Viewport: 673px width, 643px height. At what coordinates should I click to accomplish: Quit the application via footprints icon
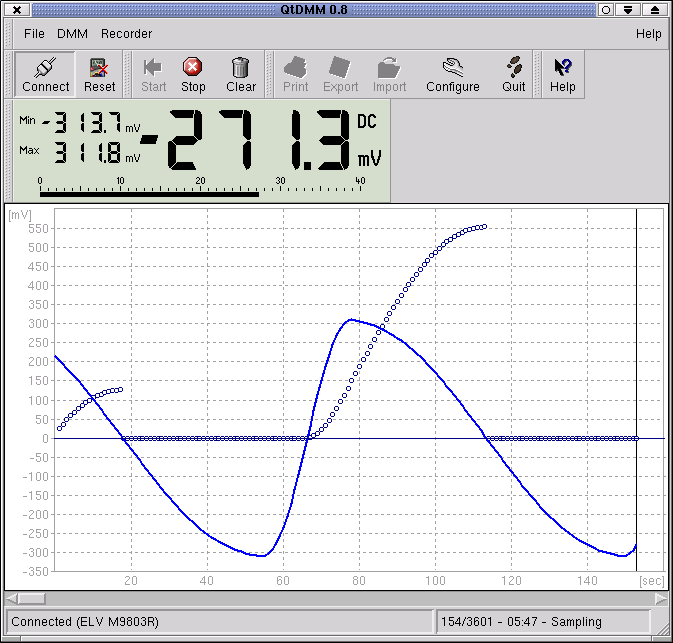tap(514, 75)
